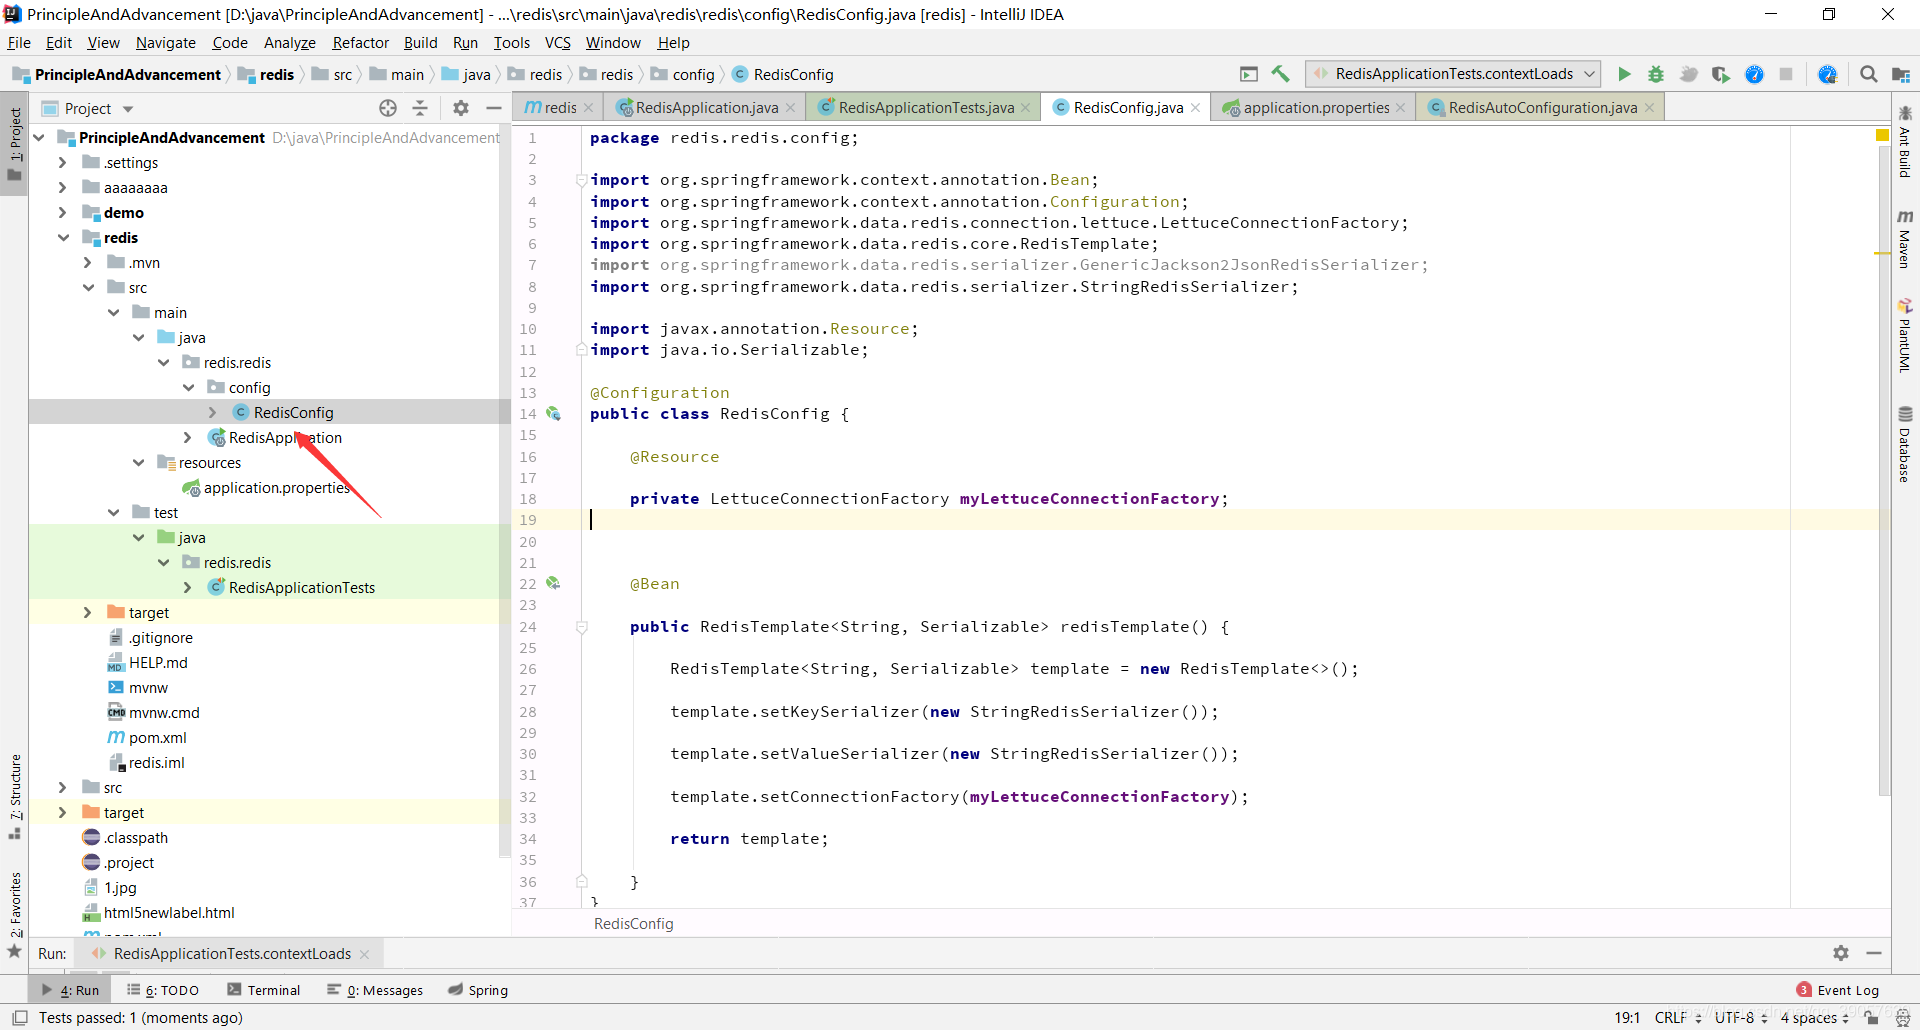Toggle the Structure side tab
The image size is (1920, 1030).
click(14, 795)
